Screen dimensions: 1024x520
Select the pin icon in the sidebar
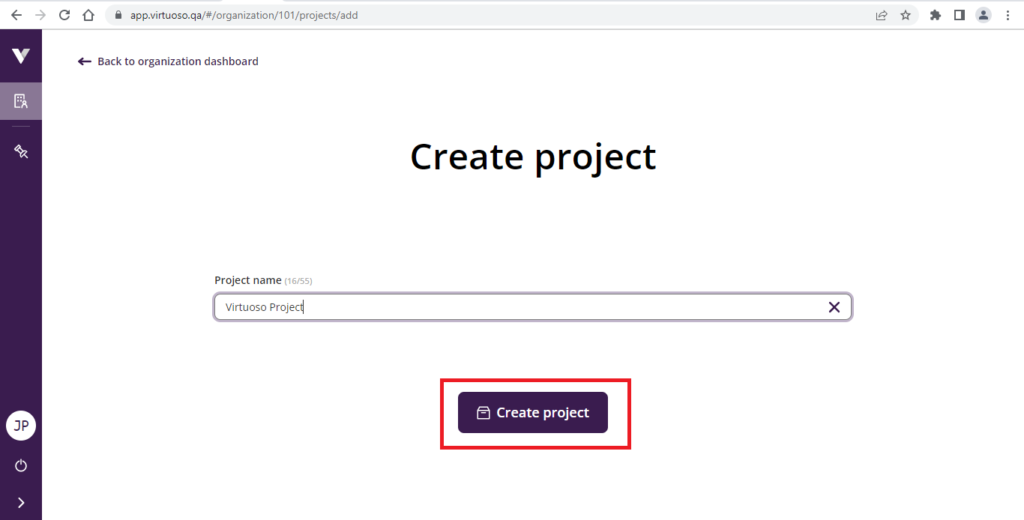pos(20,151)
